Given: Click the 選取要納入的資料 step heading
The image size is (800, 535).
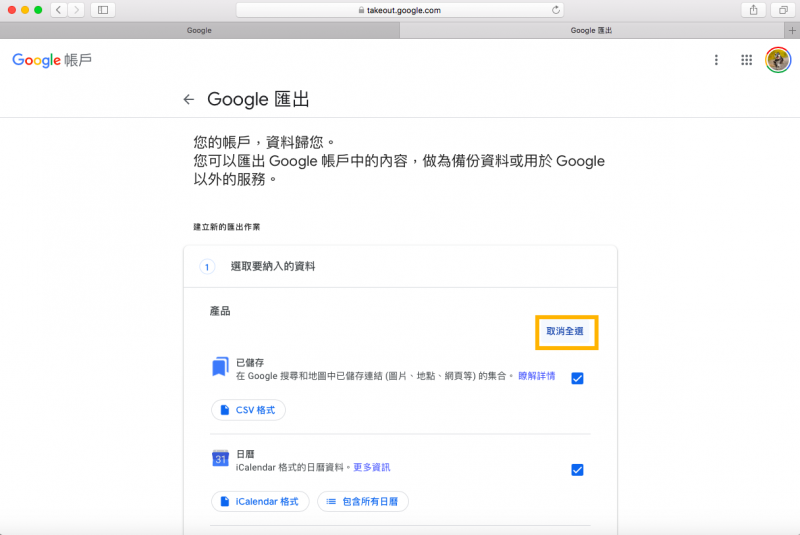Looking at the screenshot, I should pyautogui.click(x=273, y=266).
